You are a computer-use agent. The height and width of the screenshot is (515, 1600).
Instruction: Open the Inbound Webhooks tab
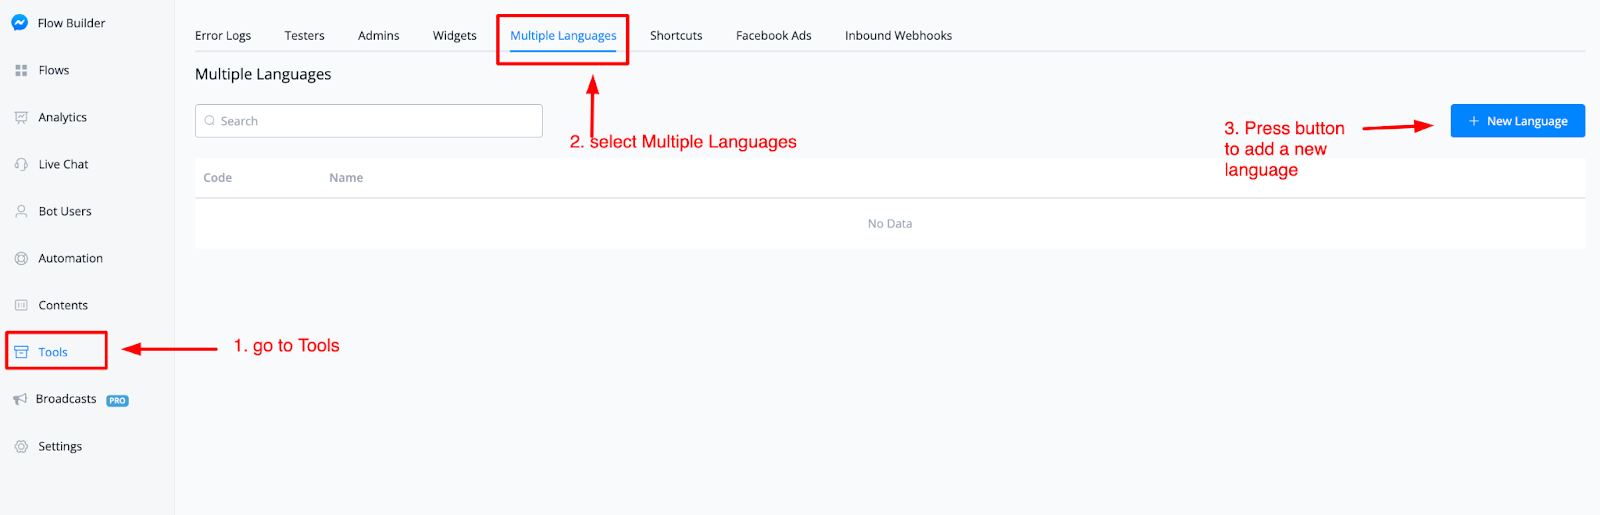898,35
